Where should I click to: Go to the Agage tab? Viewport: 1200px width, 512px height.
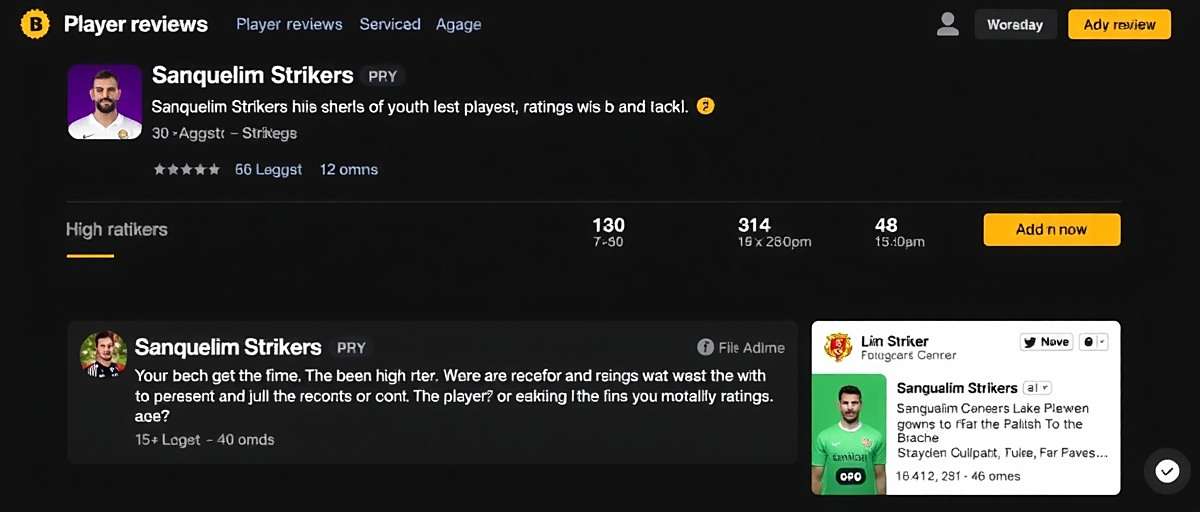click(x=459, y=24)
